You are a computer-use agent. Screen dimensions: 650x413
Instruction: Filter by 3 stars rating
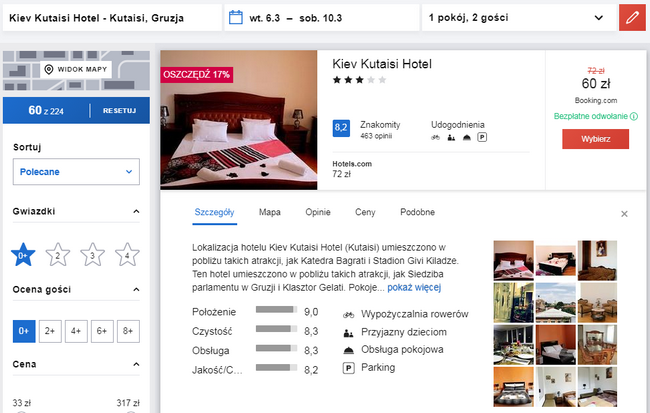coord(92,255)
